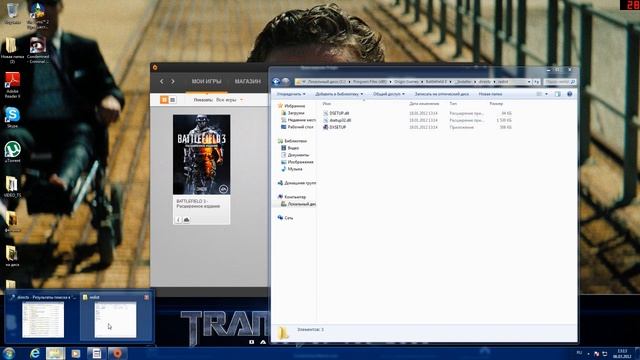Open the Музыка library
640x360 pixels.
292,169
